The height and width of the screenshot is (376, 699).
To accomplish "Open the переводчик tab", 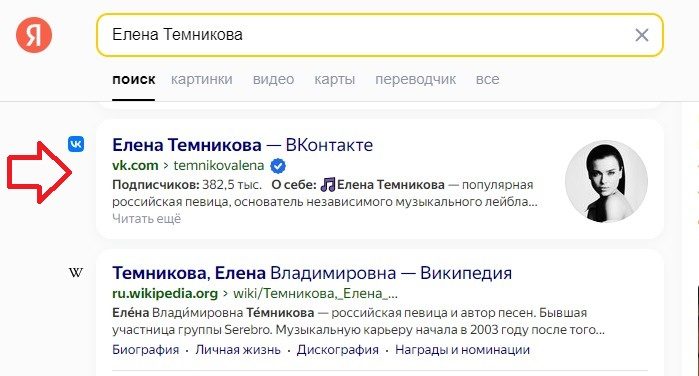I will click(x=415, y=79).
